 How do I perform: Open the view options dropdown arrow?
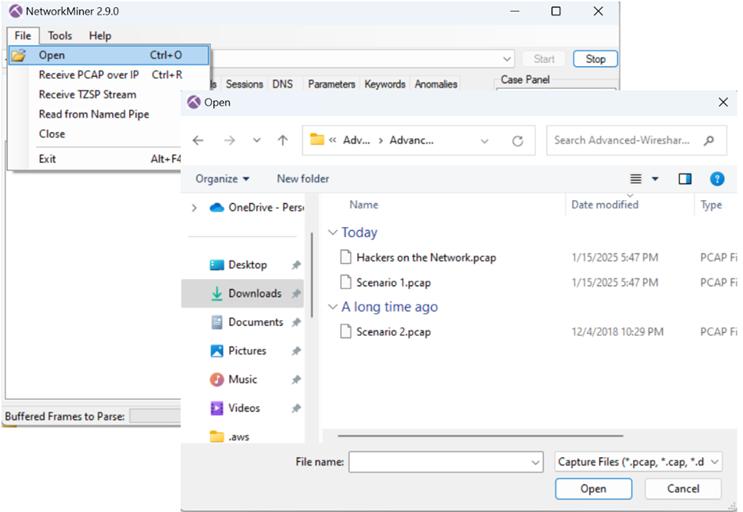[655, 179]
